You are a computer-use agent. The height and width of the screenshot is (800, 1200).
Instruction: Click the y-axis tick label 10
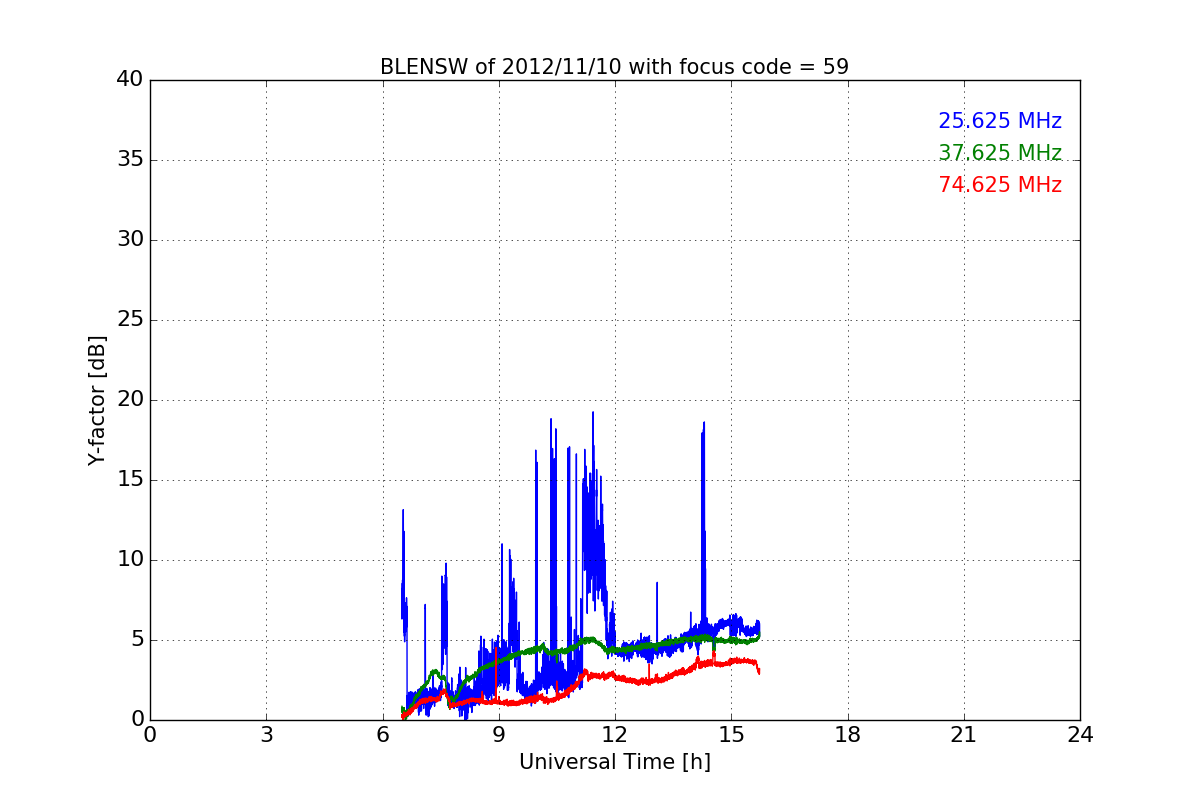pyautogui.click(x=130, y=560)
